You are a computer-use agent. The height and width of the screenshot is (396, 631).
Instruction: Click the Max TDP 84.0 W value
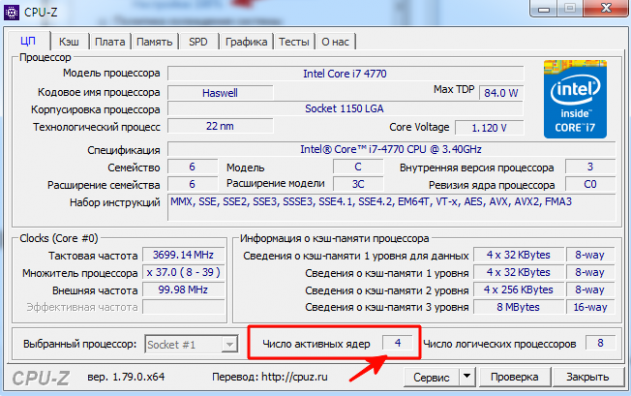[x=501, y=93]
